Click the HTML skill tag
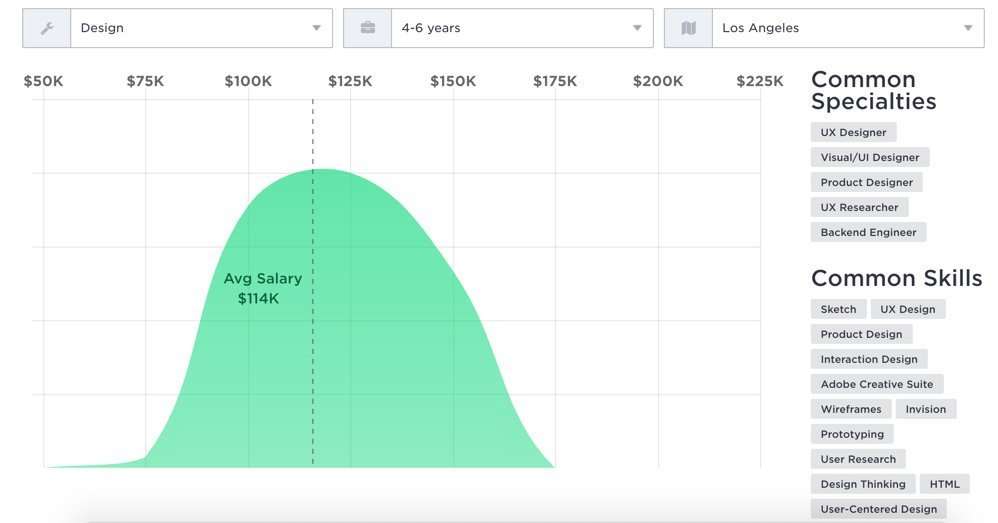The image size is (998, 523). pyautogui.click(x=945, y=484)
